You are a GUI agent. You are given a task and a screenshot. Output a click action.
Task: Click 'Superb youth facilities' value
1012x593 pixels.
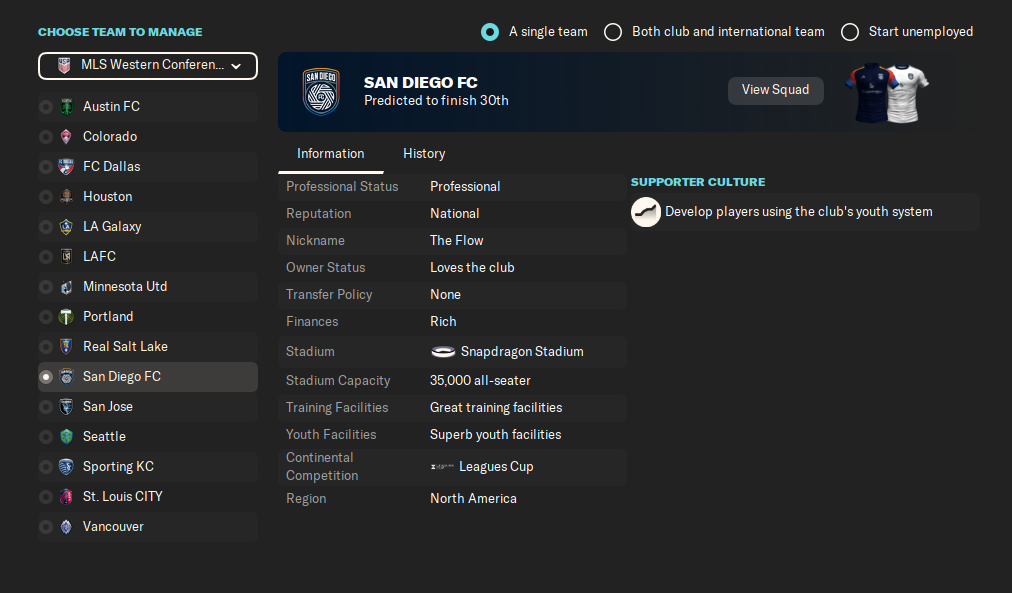click(x=495, y=435)
